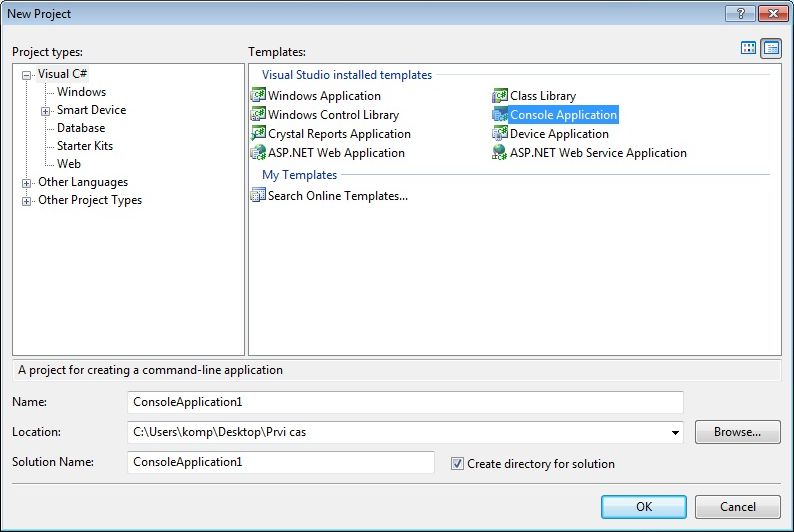
Task: Click the Console Application template icon
Action: [x=500, y=114]
